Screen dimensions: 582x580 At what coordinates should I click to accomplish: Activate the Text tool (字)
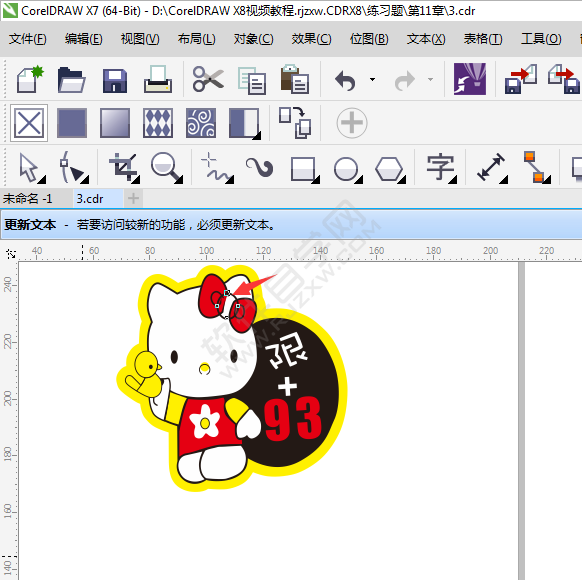click(441, 168)
